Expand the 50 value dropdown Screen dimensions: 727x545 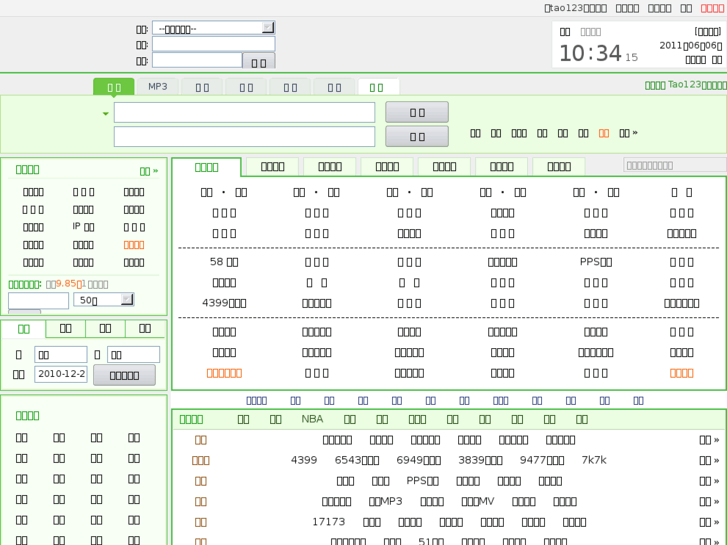[104, 300]
